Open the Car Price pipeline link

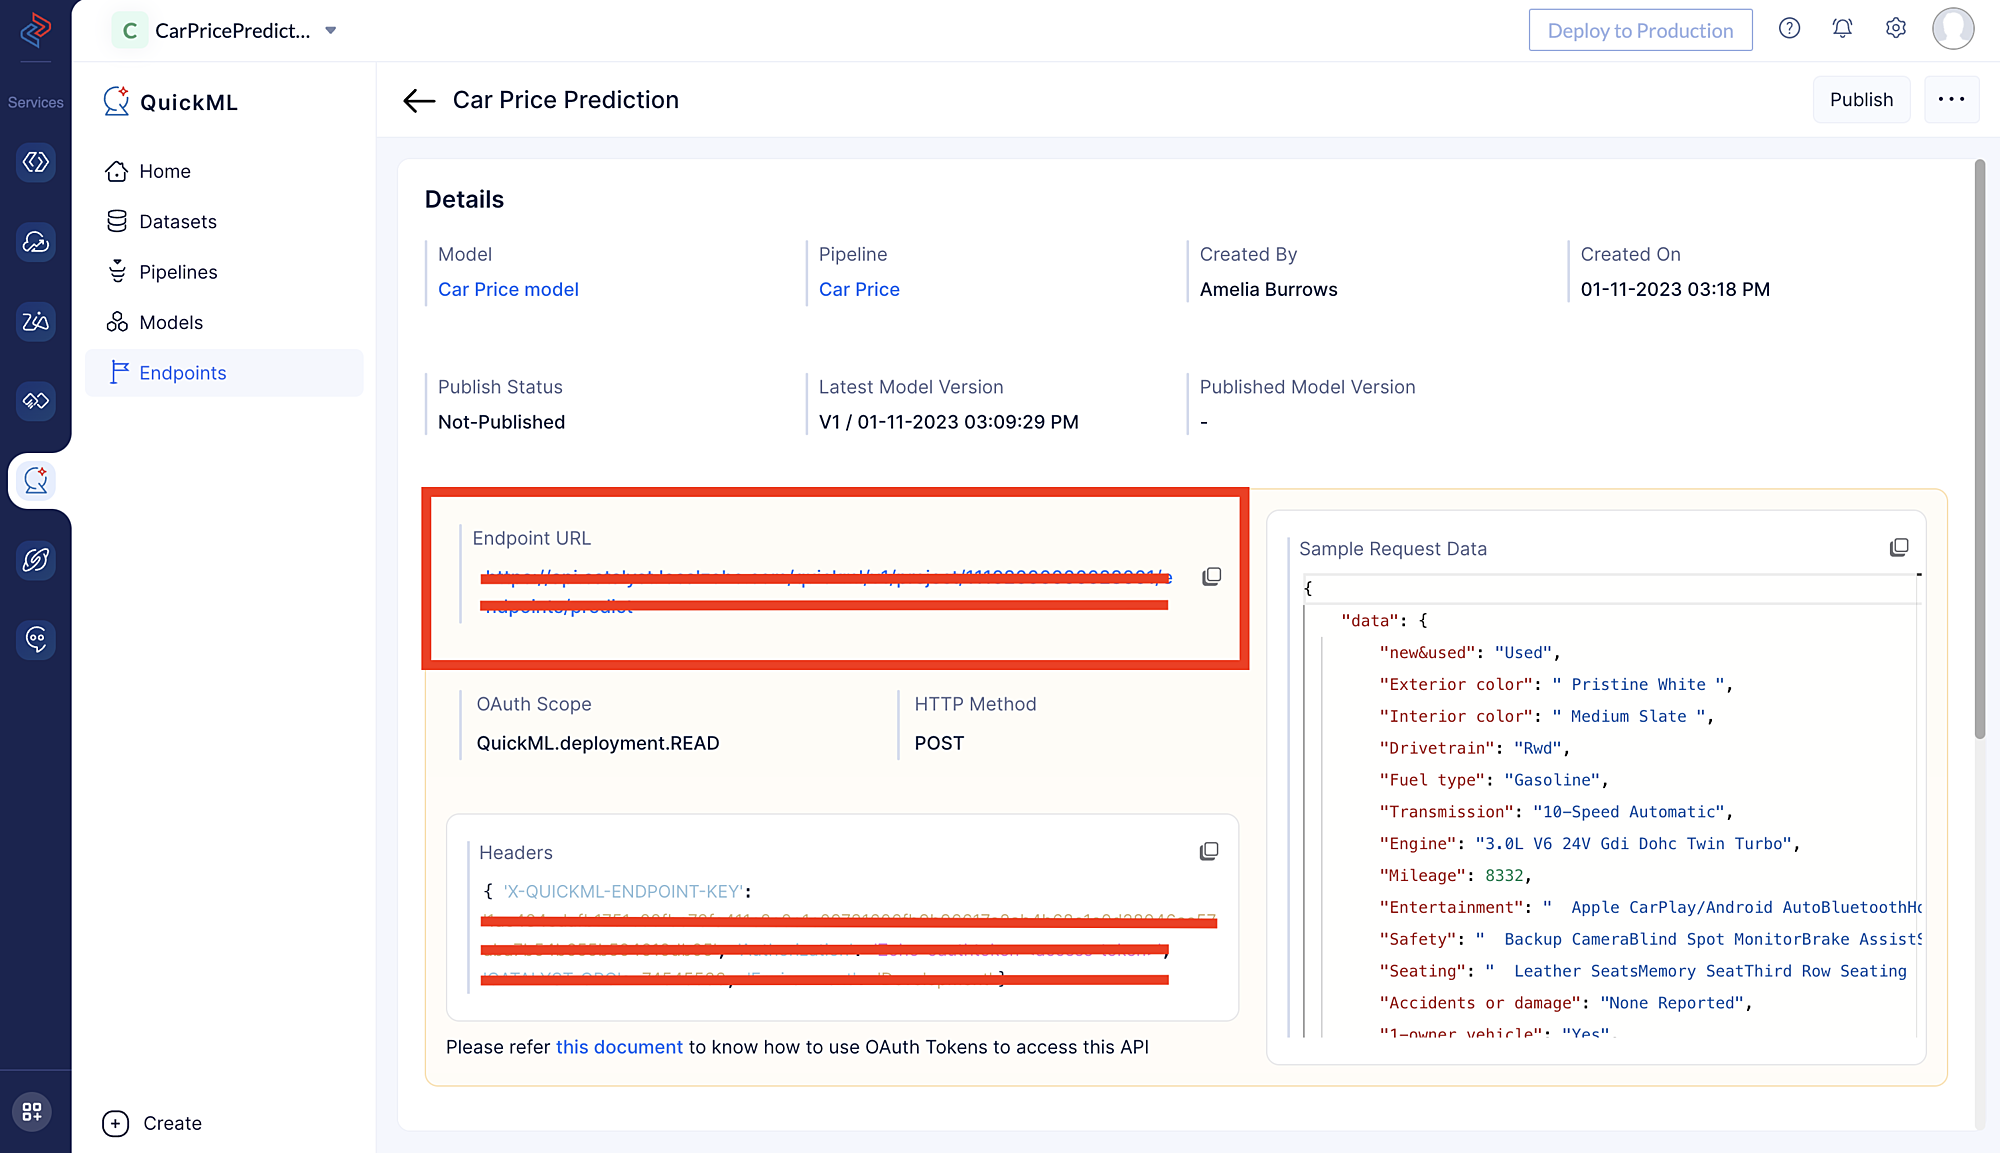coord(857,289)
